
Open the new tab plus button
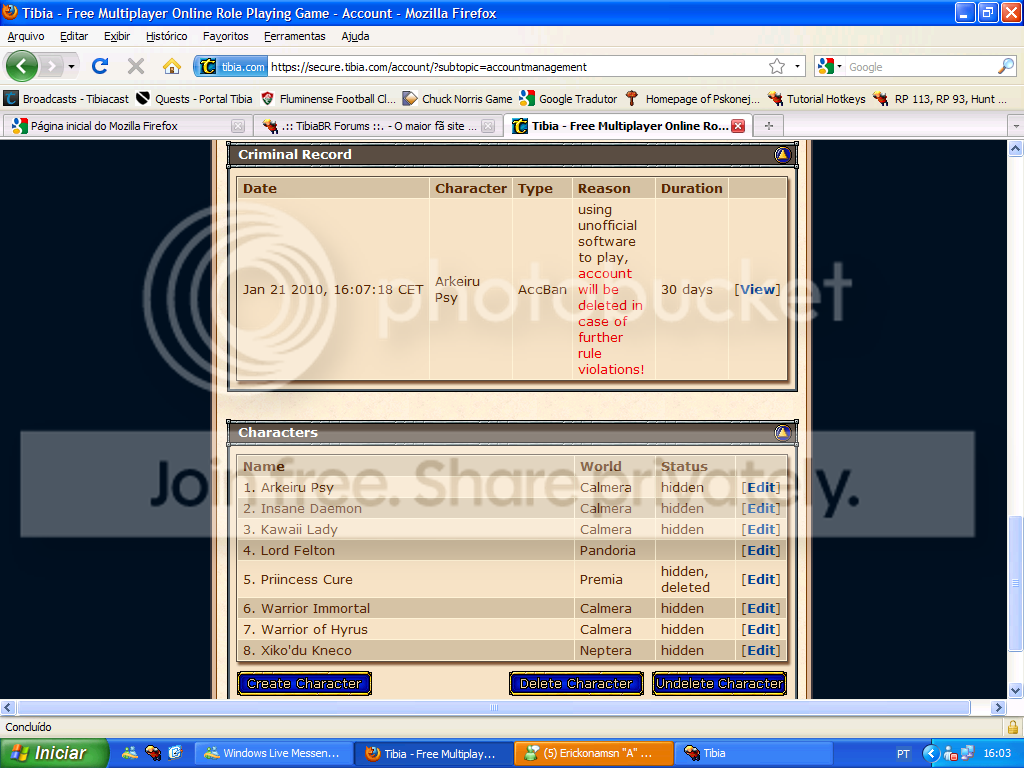768,126
